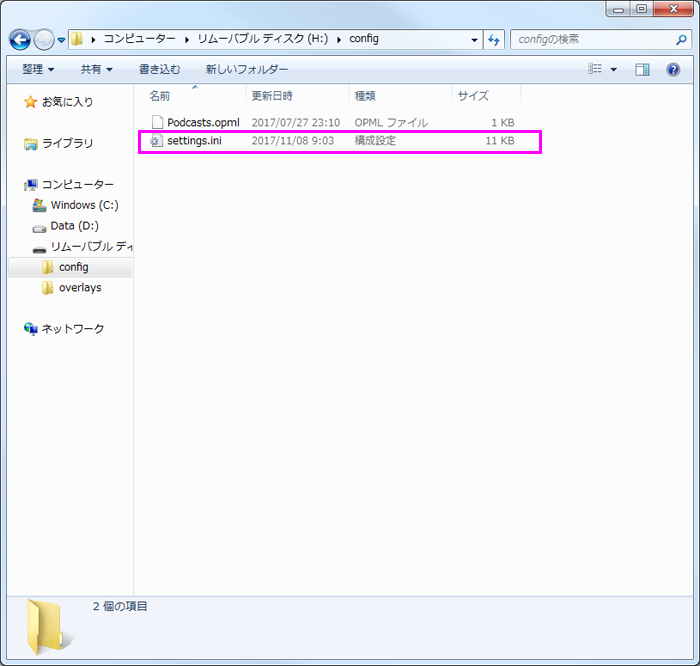This screenshot has height=666, width=700.
Task: Select リムーバブル ディスク in navigation pane
Action: click(x=91, y=246)
